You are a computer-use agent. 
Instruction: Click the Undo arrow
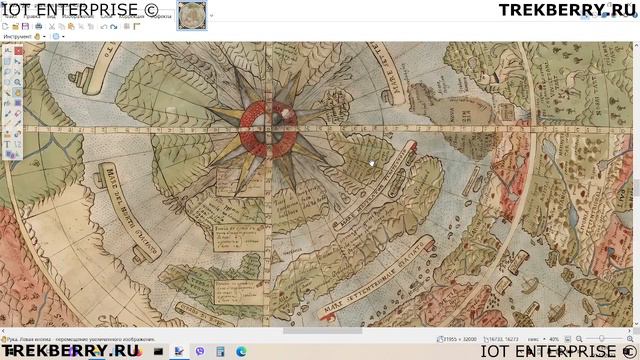104,27
